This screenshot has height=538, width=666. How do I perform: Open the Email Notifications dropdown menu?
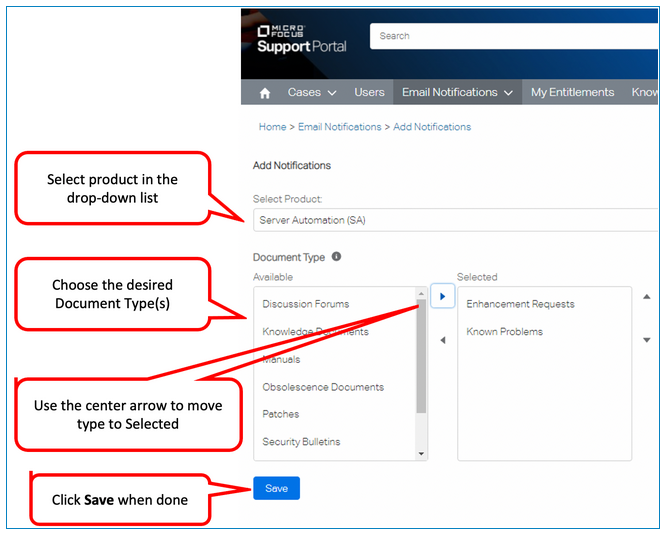pyautogui.click(x=457, y=93)
